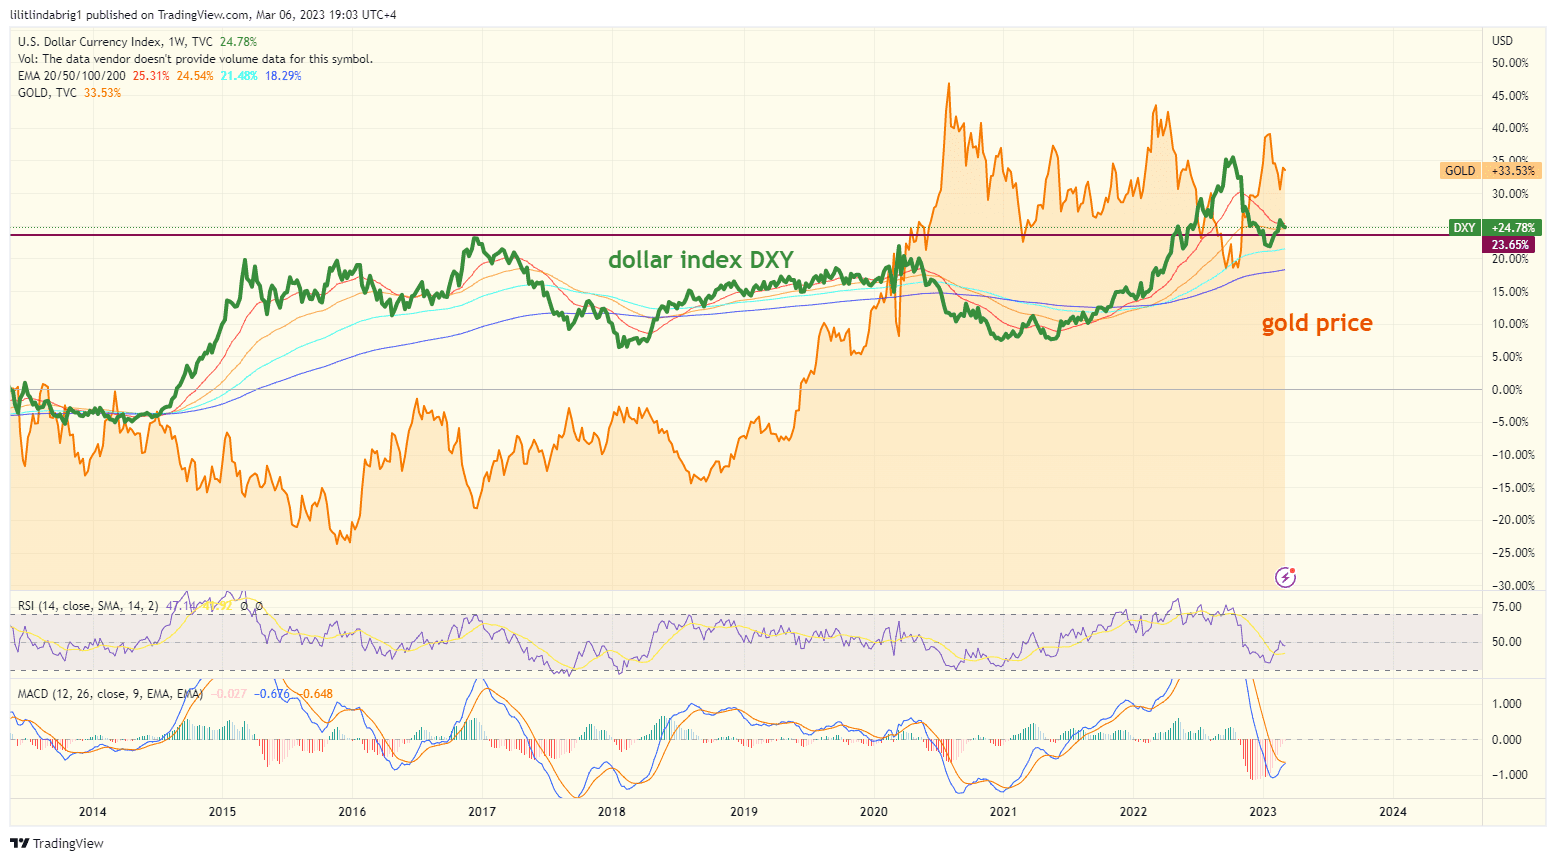Open the RSI indicator legend settings
This screenshot has height=861, width=1556.
[88, 606]
